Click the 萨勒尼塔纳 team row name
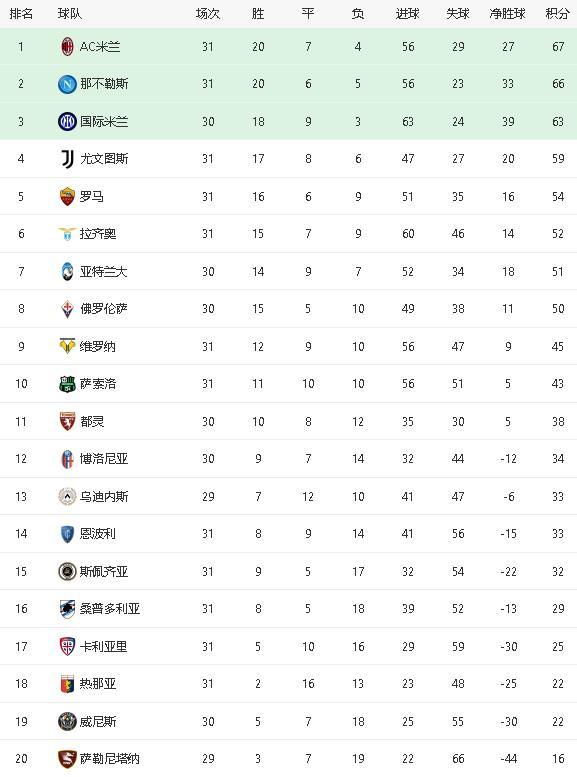Screen dimensions: 577x777 (x=110, y=758)
